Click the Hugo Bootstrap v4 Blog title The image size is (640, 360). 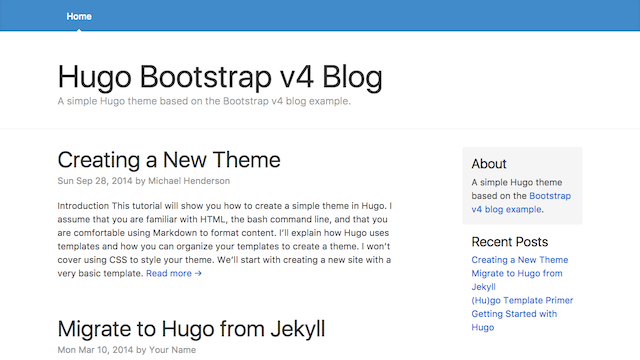pos(220,77)
